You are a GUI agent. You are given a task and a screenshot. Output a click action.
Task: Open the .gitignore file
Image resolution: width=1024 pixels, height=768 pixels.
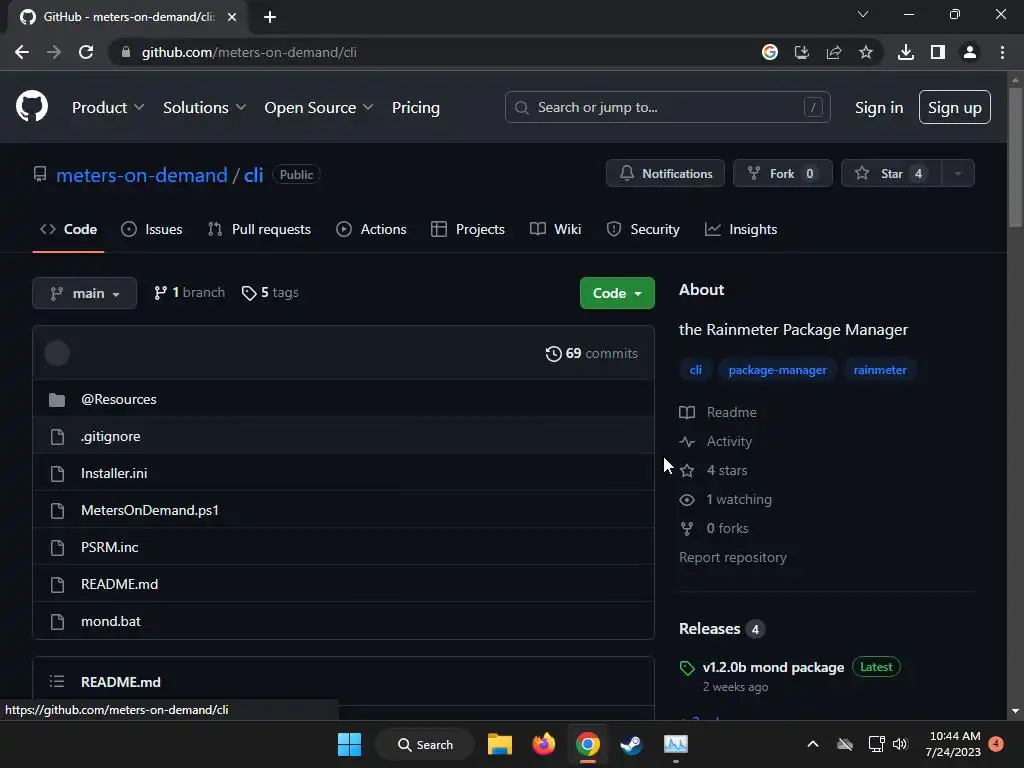click(x=110, y=436)
